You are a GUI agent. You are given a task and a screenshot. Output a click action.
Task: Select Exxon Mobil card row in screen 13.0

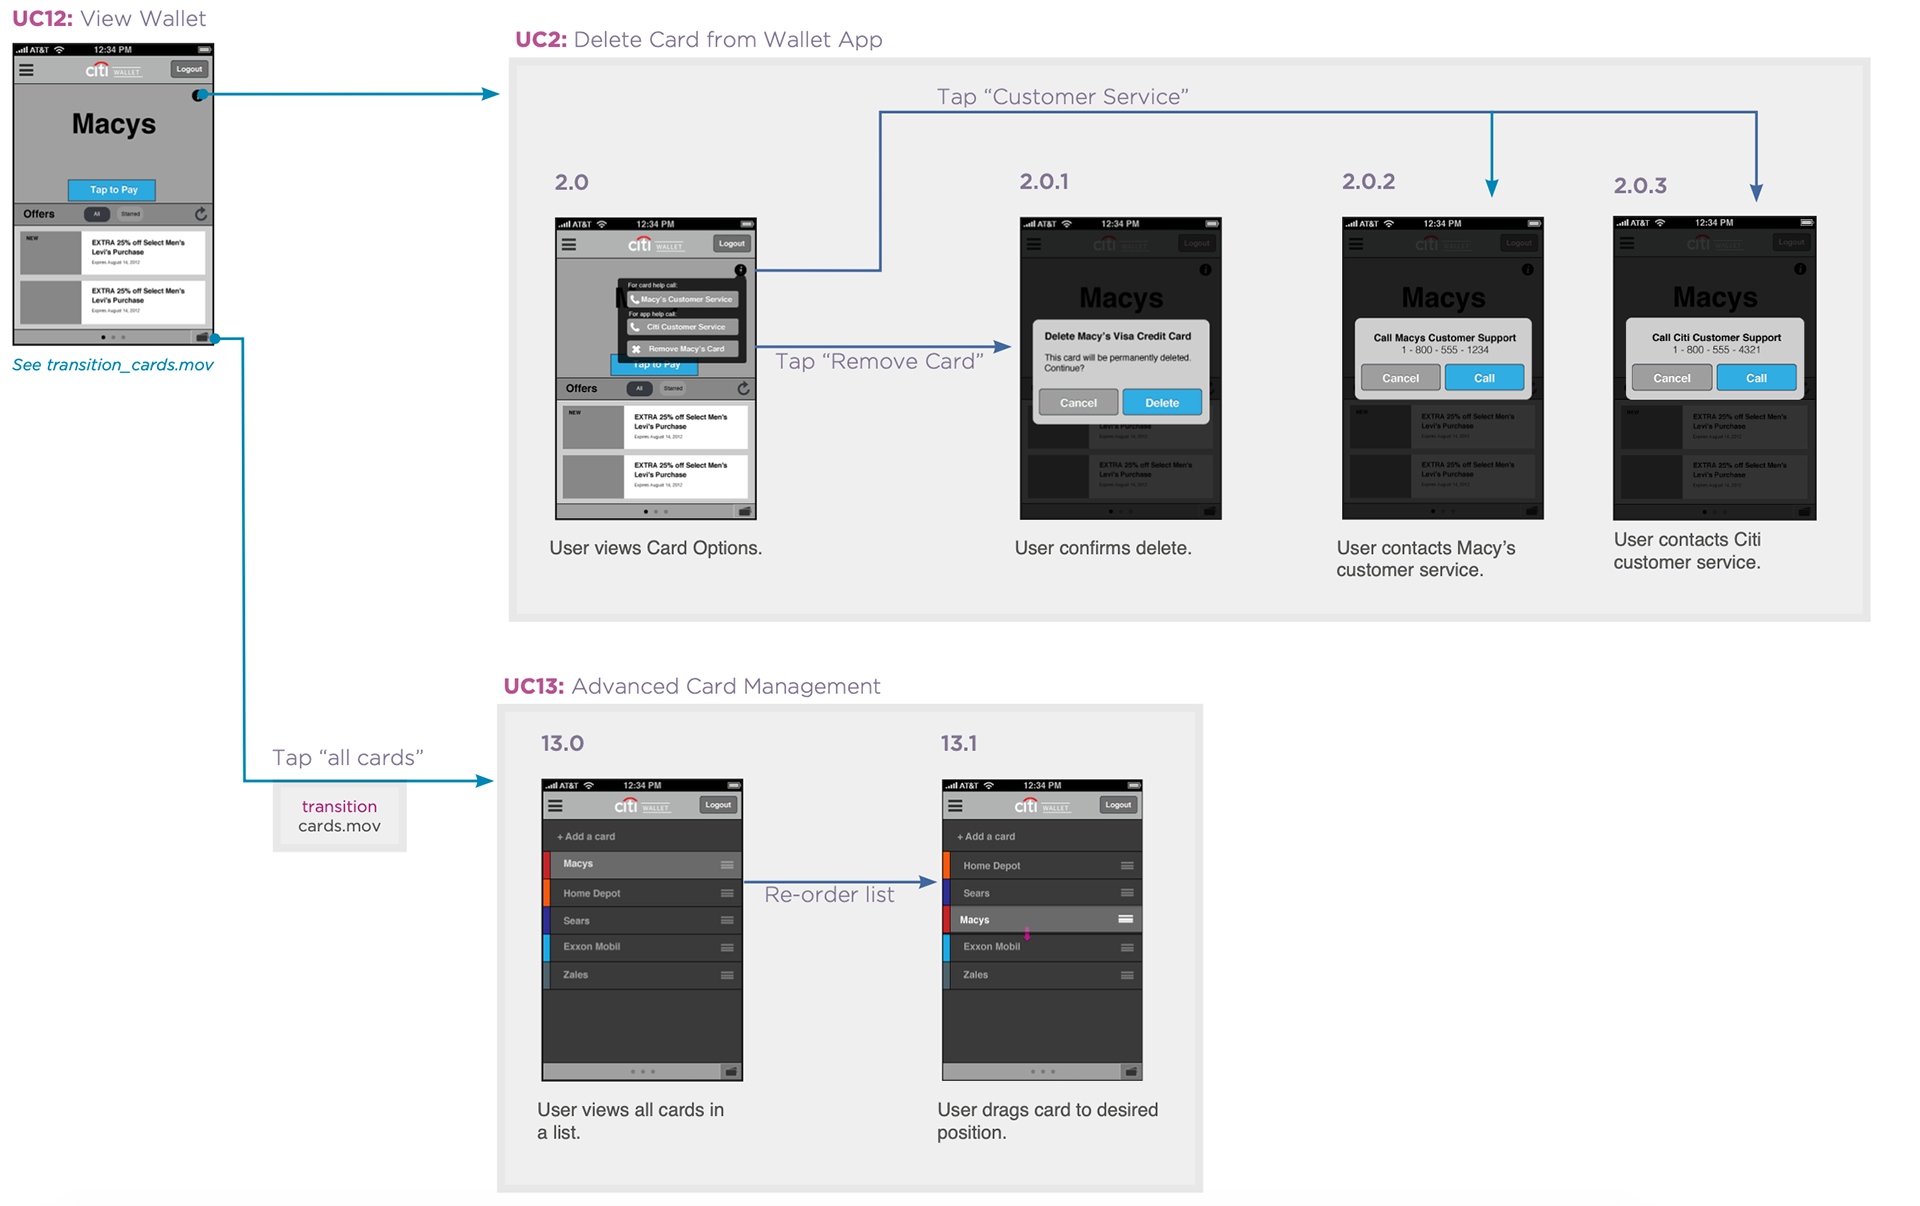(x=642, y=947)
